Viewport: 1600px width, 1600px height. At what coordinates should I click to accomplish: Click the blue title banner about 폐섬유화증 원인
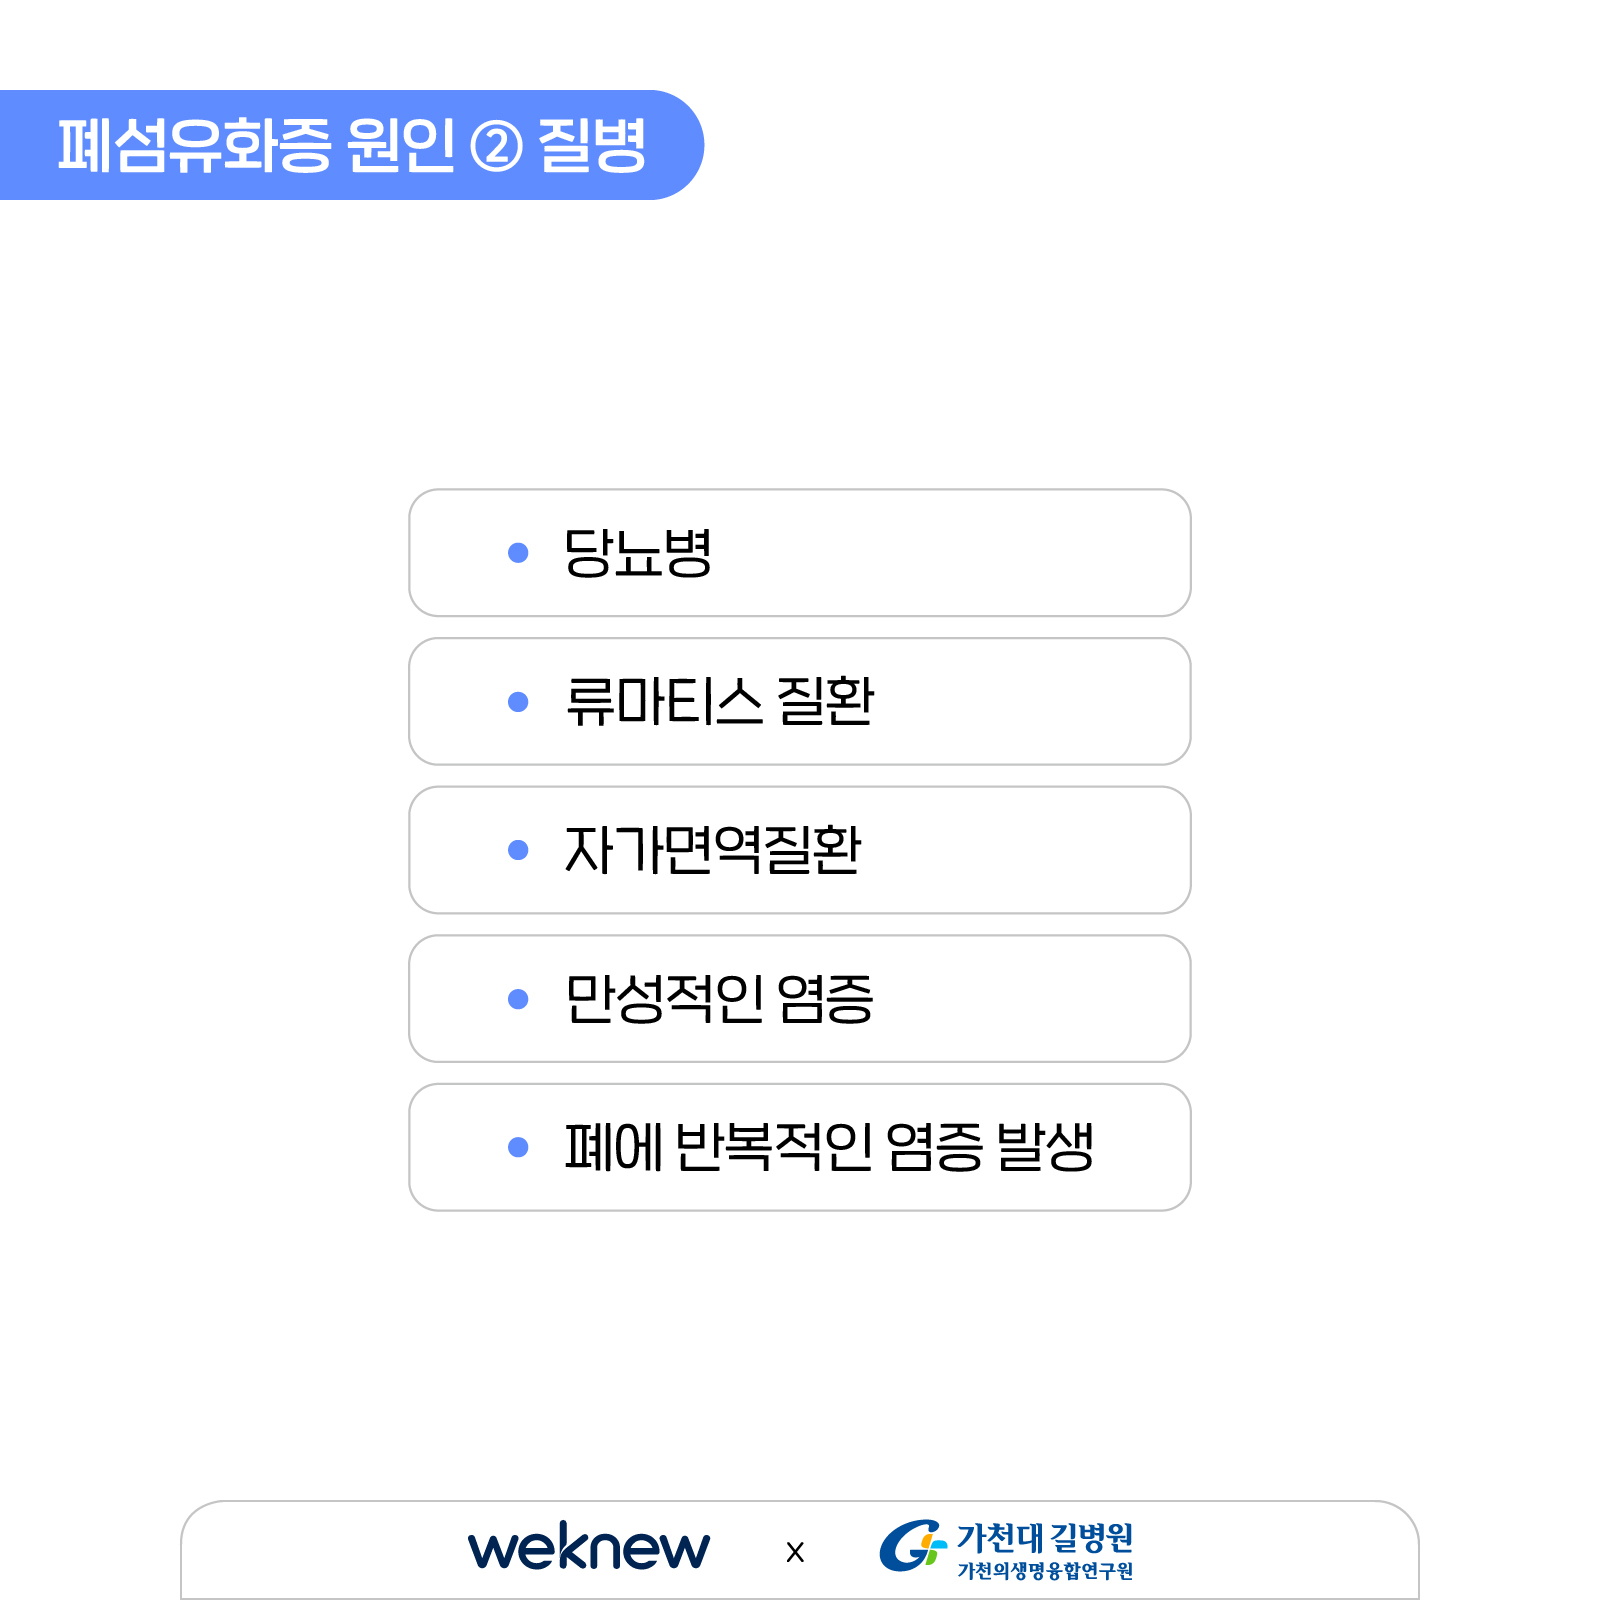click(x=351, y=145)
